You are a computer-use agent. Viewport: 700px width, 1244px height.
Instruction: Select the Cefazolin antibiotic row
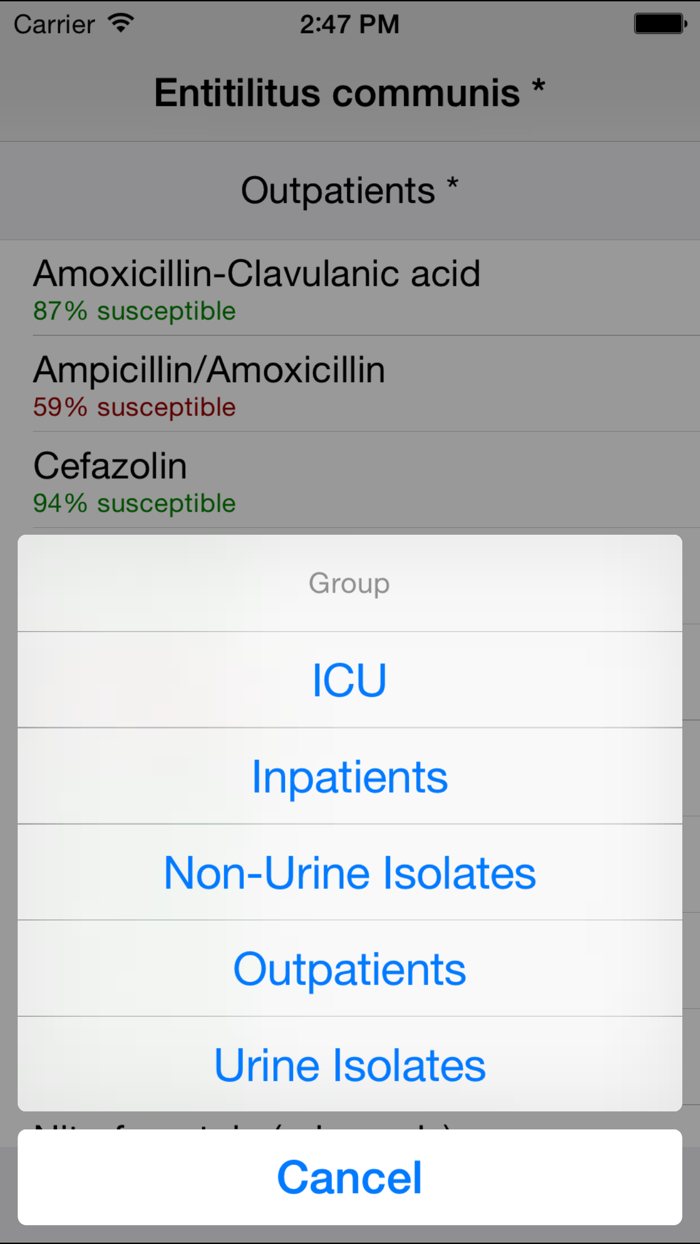coord(110,465)
